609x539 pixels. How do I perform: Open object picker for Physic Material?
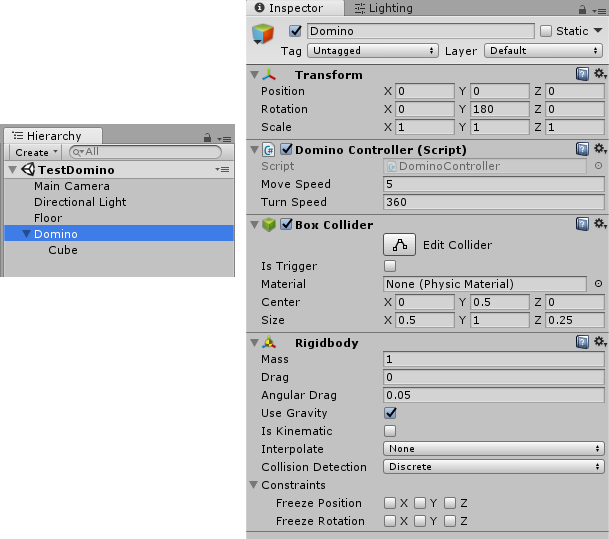coord(598,284)
